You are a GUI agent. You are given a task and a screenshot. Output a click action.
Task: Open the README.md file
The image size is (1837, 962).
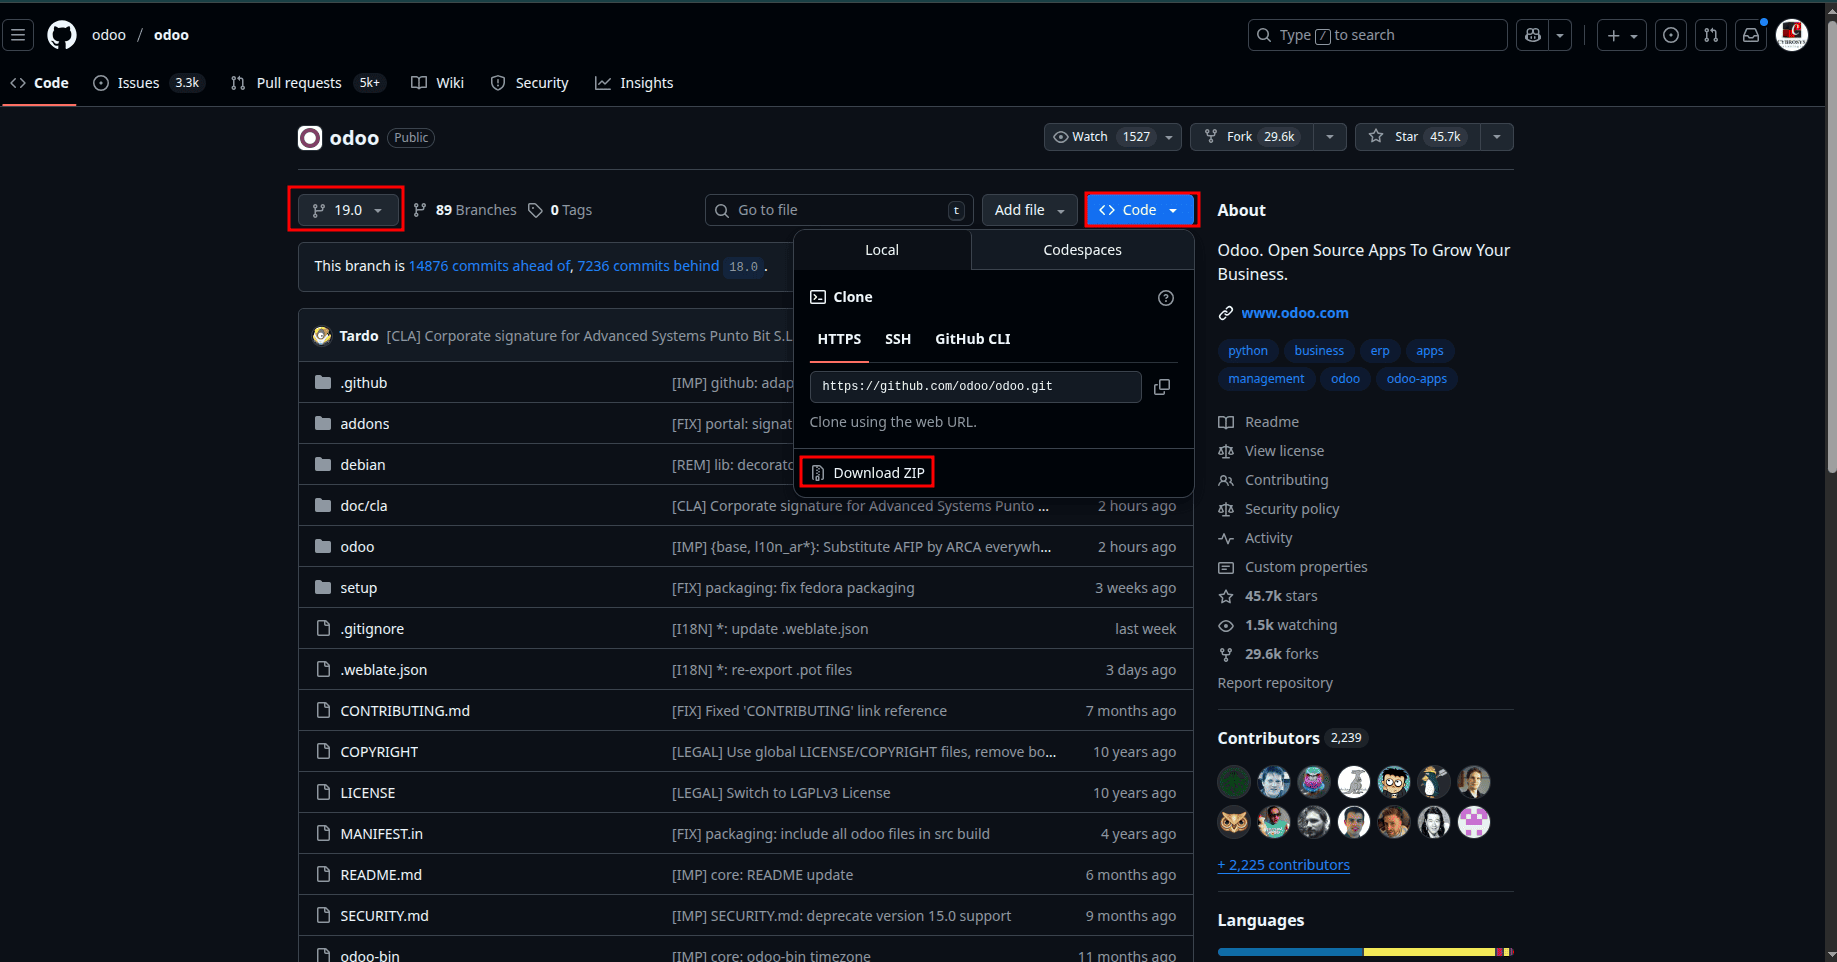click(x=381, y=875)
